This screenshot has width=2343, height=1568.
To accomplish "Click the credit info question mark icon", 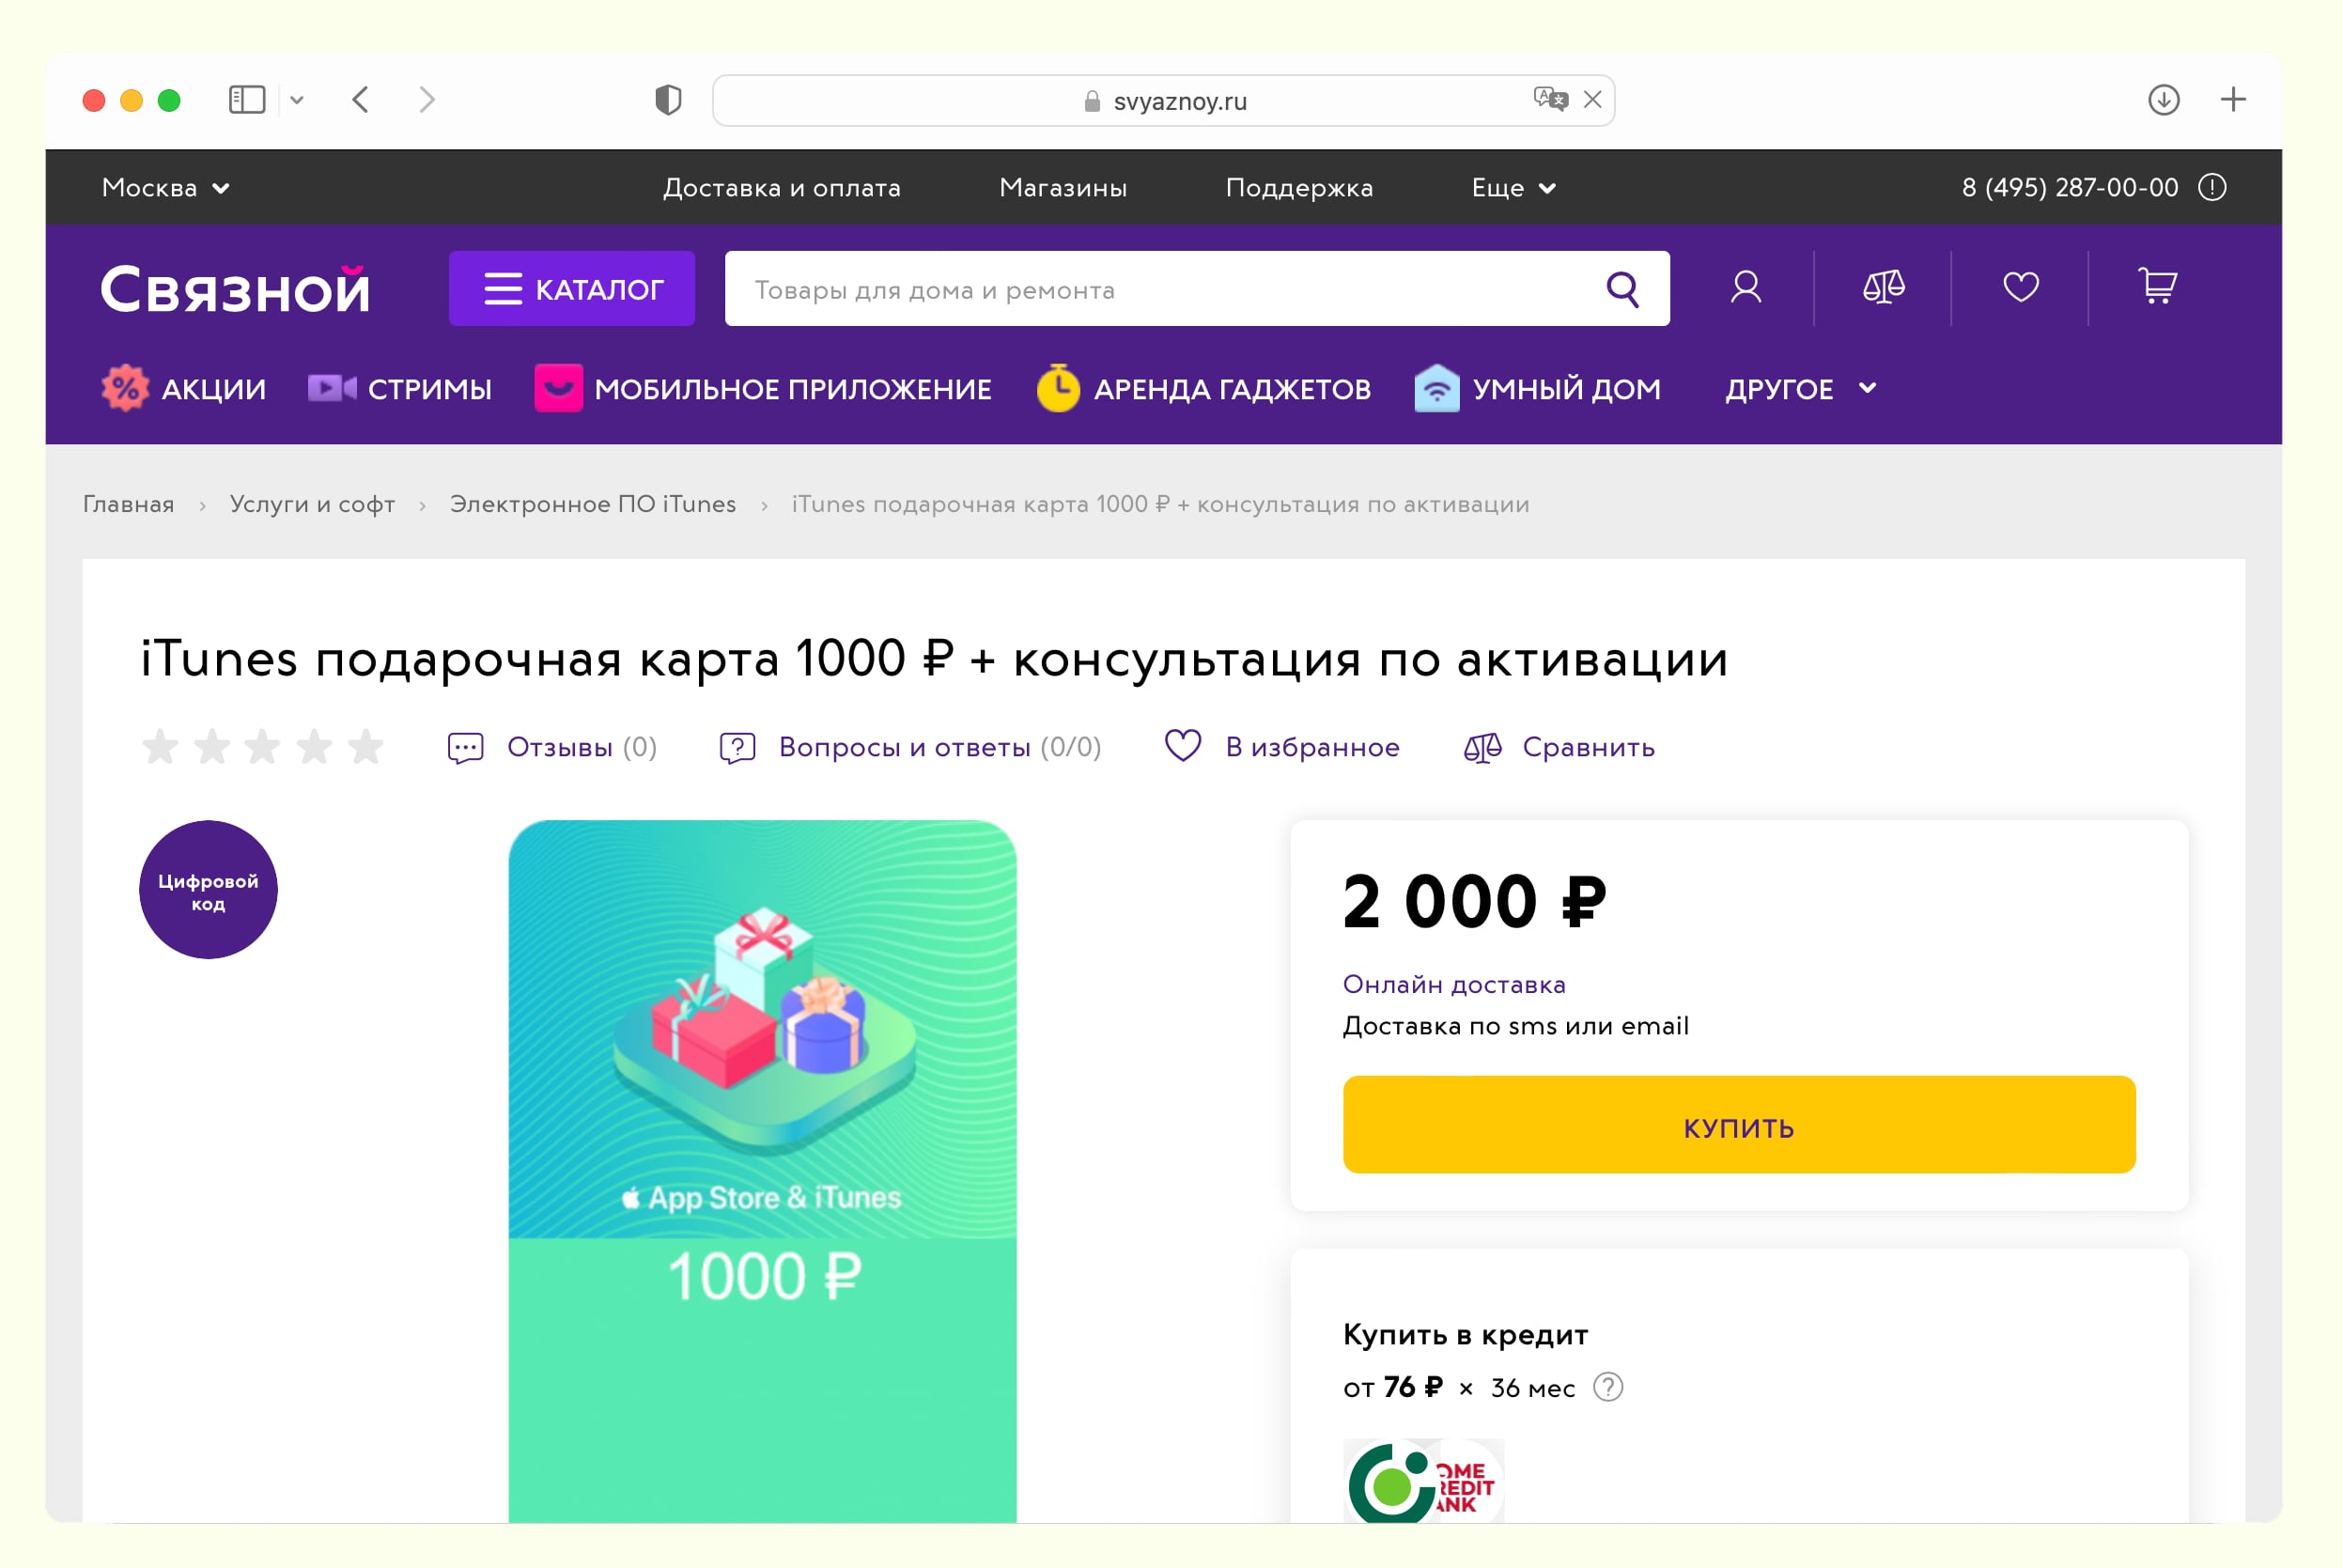I will coord(1607,1387).
